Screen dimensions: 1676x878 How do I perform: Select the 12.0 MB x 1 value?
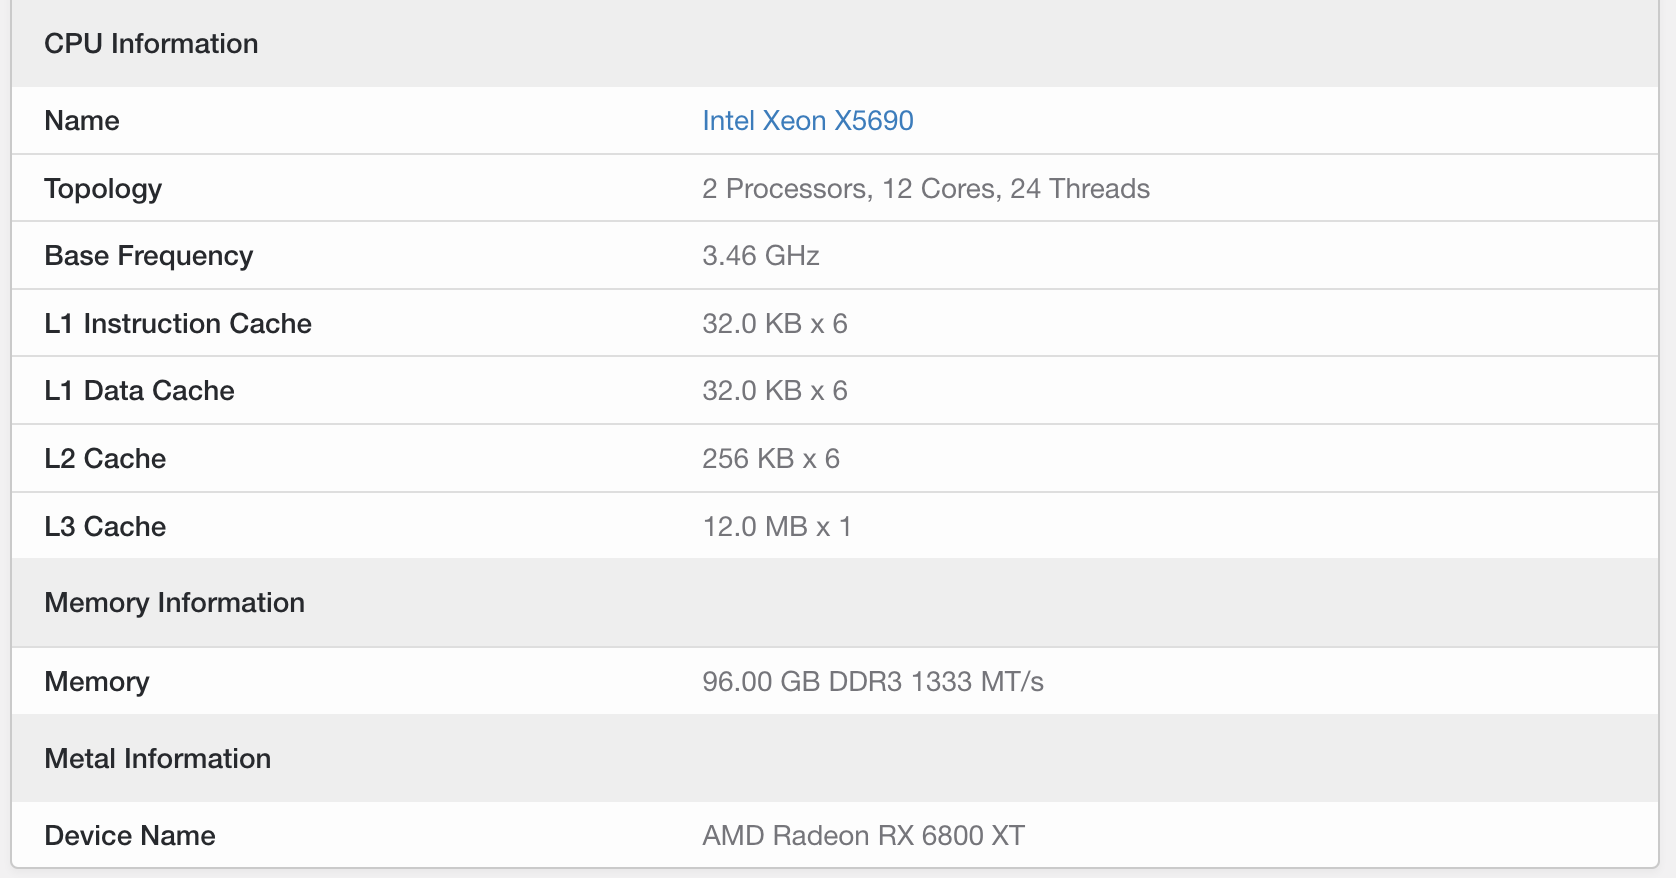[776, 527]
